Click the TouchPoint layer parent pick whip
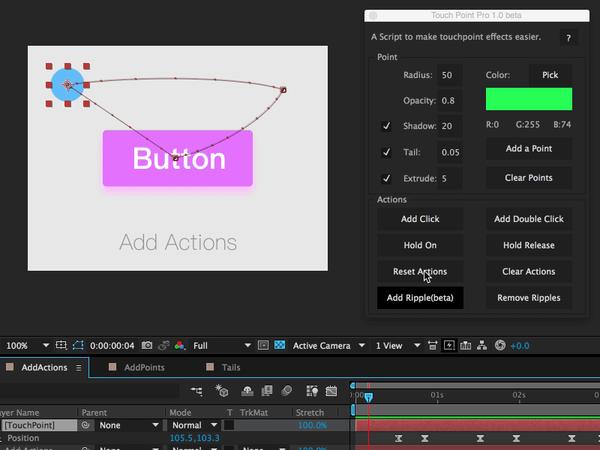The height and width of the screenshot is (450, 600). pyautogui.click(x=86, y=425)
